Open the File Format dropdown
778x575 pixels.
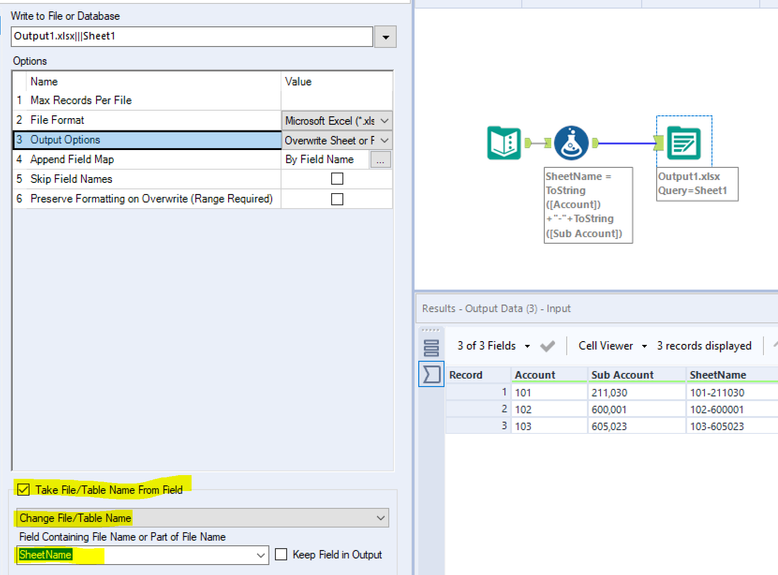point(383,120)
